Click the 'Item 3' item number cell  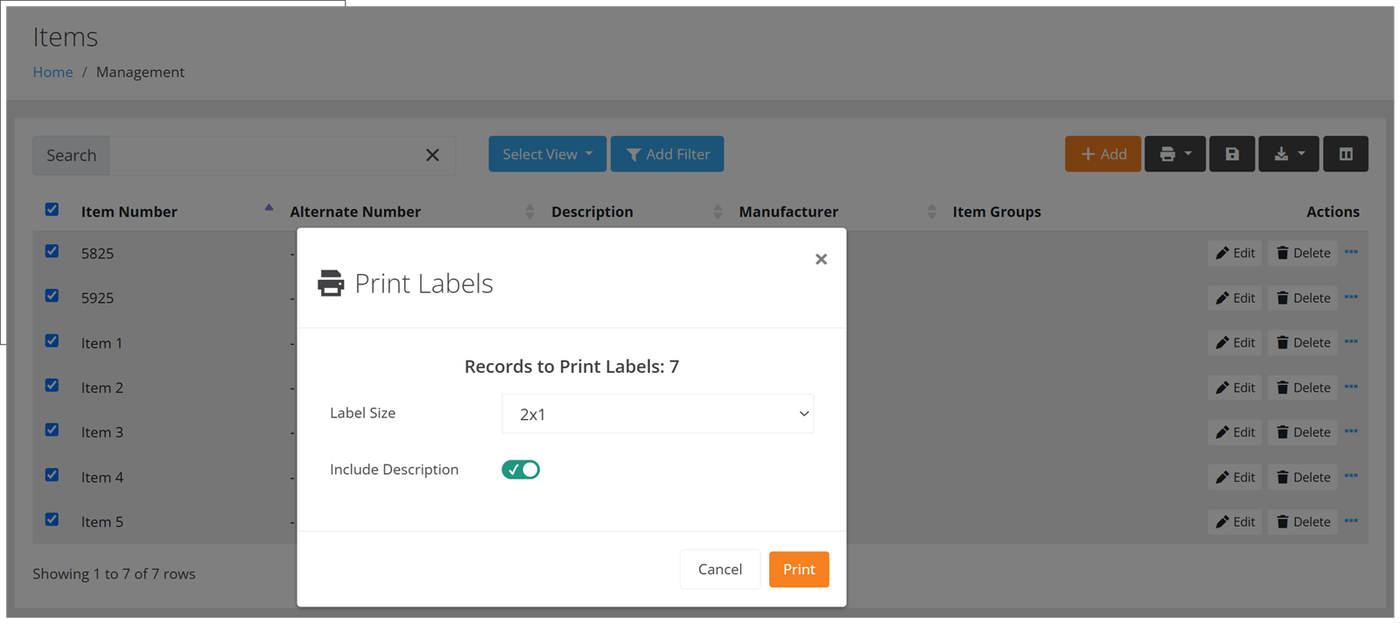(x=102, y=432)
